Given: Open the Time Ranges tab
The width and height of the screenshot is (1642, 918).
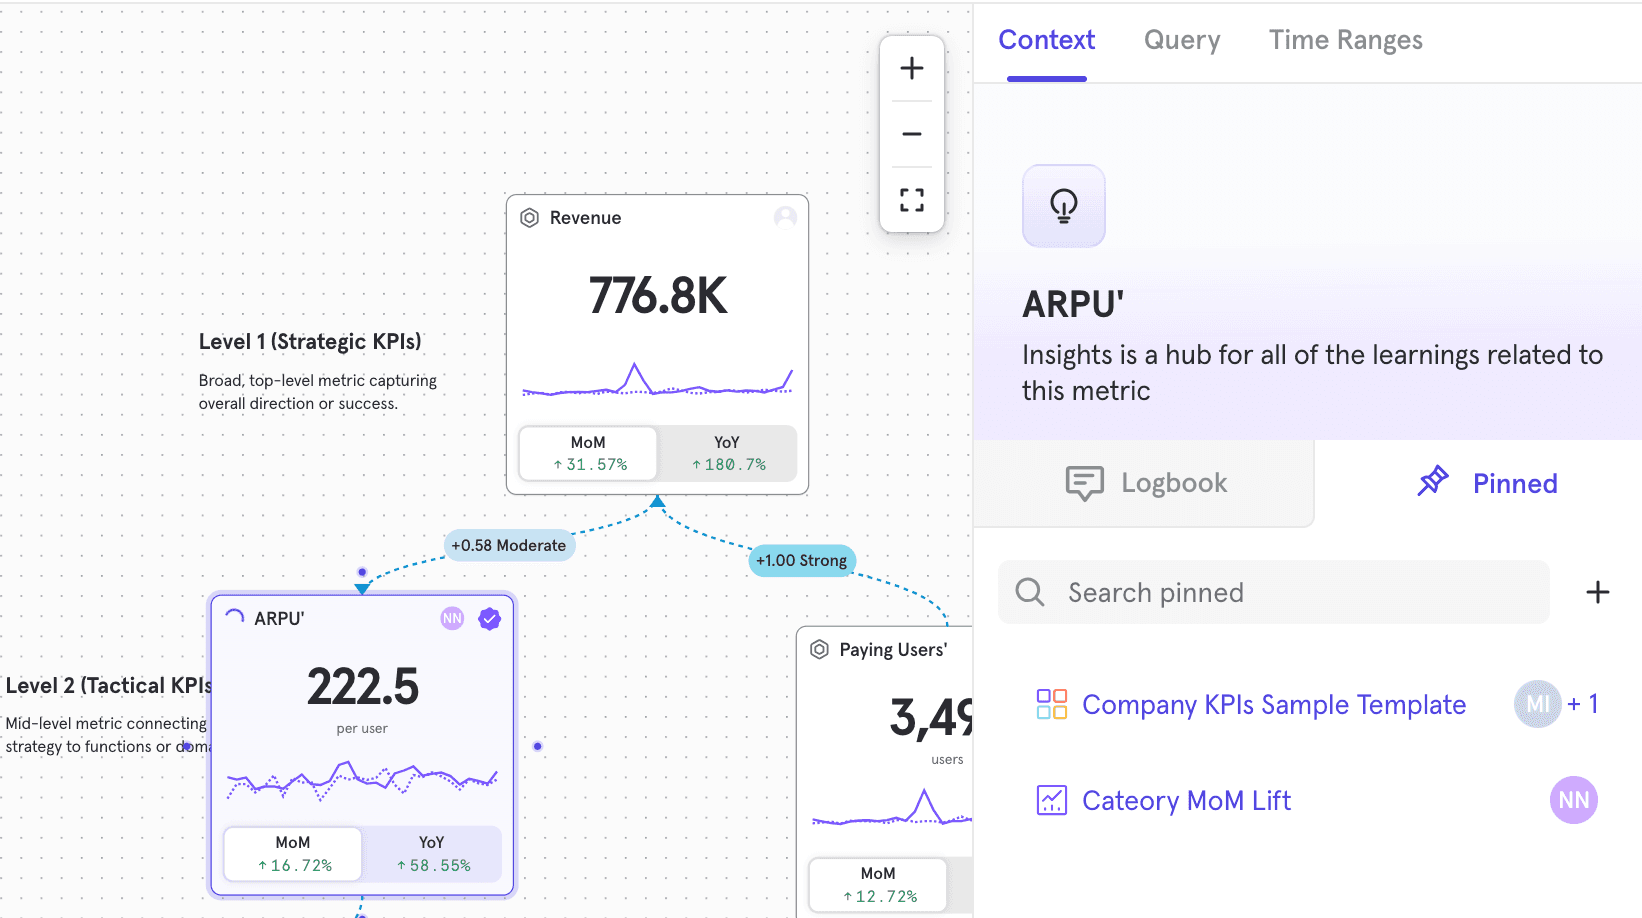Looking at the screenshot, I should (1345, 40).
